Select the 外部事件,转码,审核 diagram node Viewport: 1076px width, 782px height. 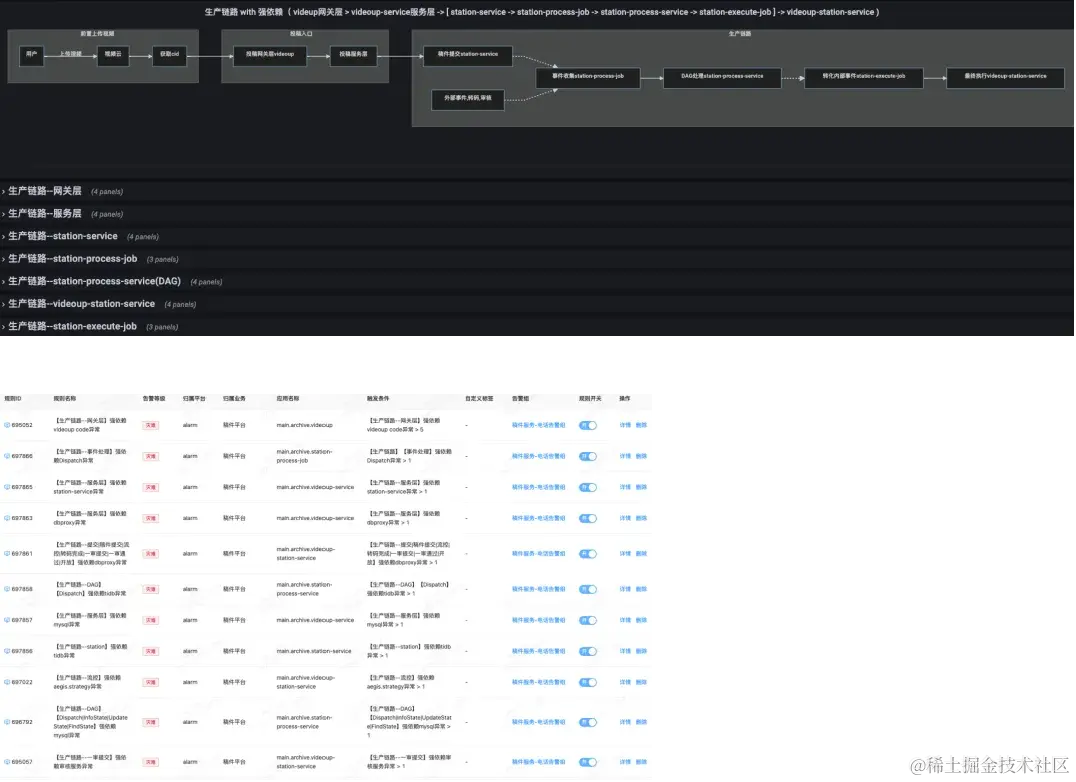(468, 99)
